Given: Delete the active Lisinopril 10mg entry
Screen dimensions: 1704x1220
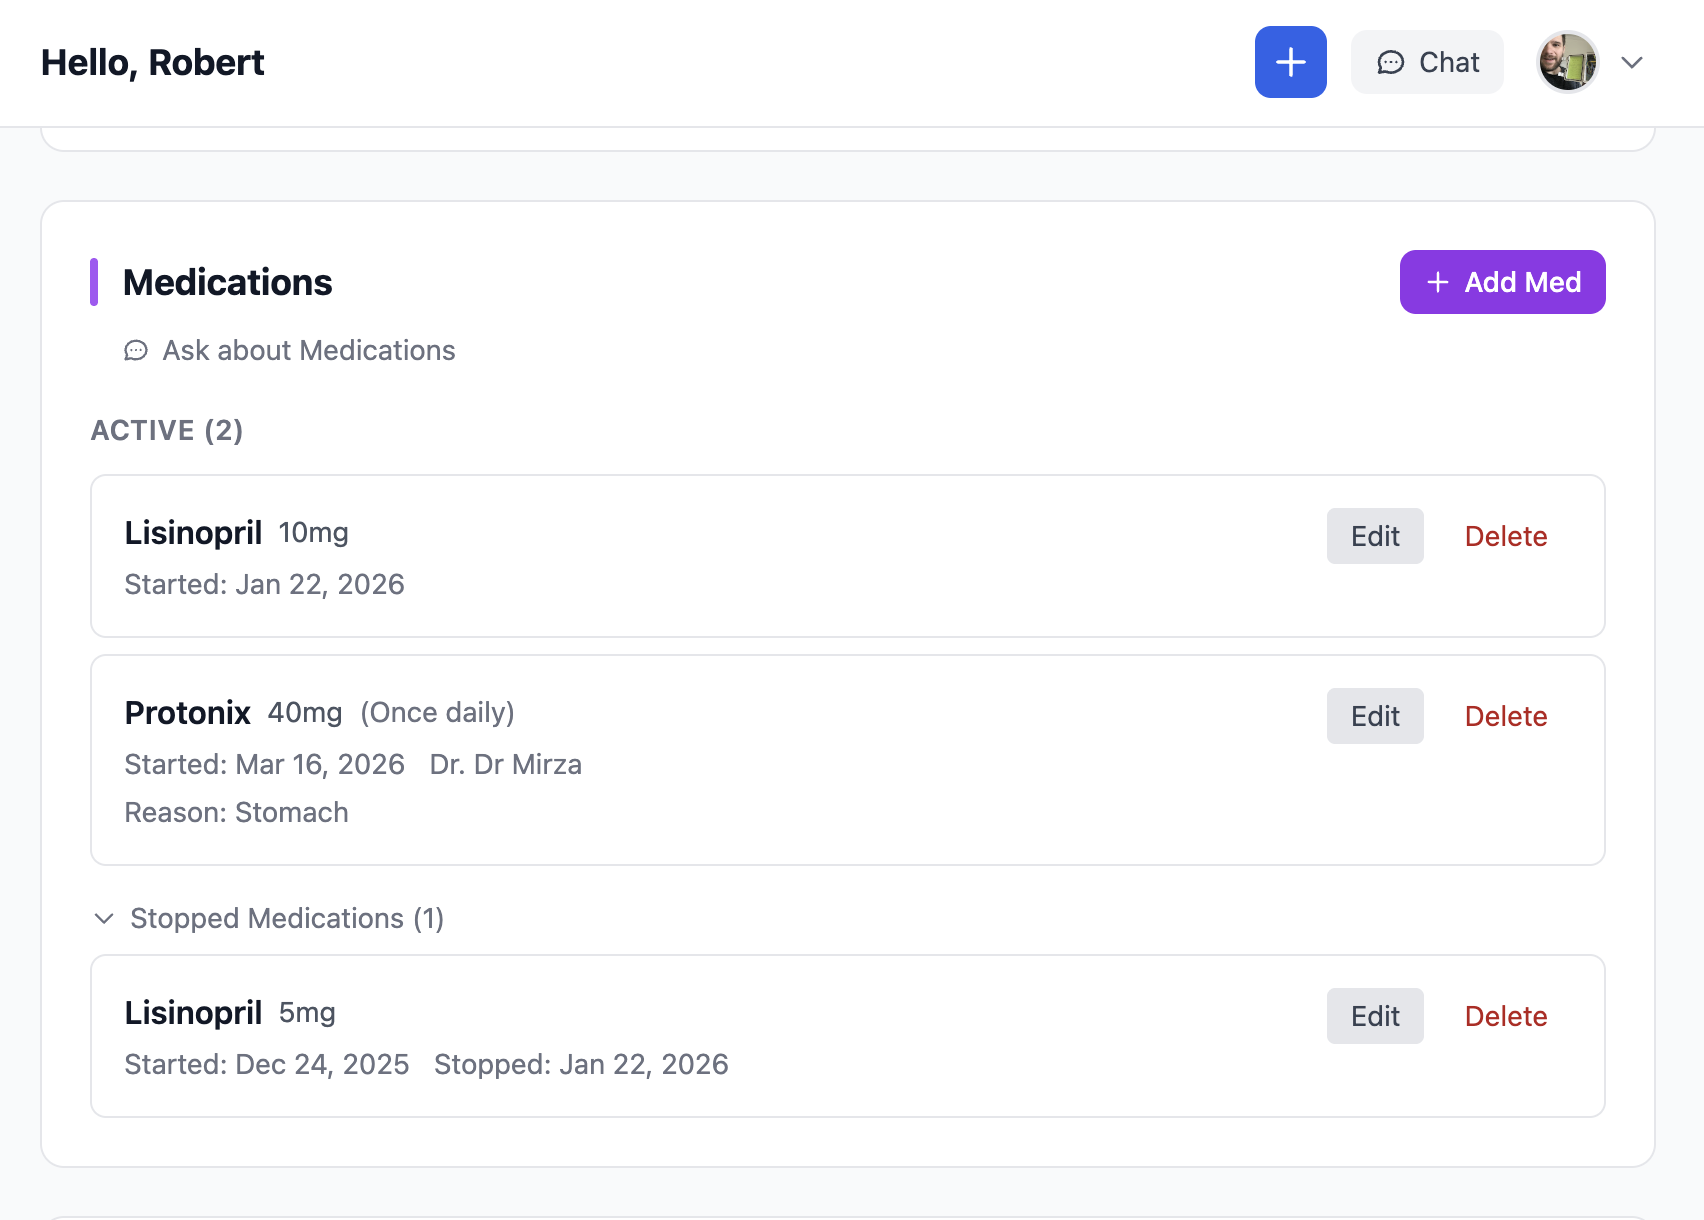Looking at the screenshot, I should pos(1506,536).
